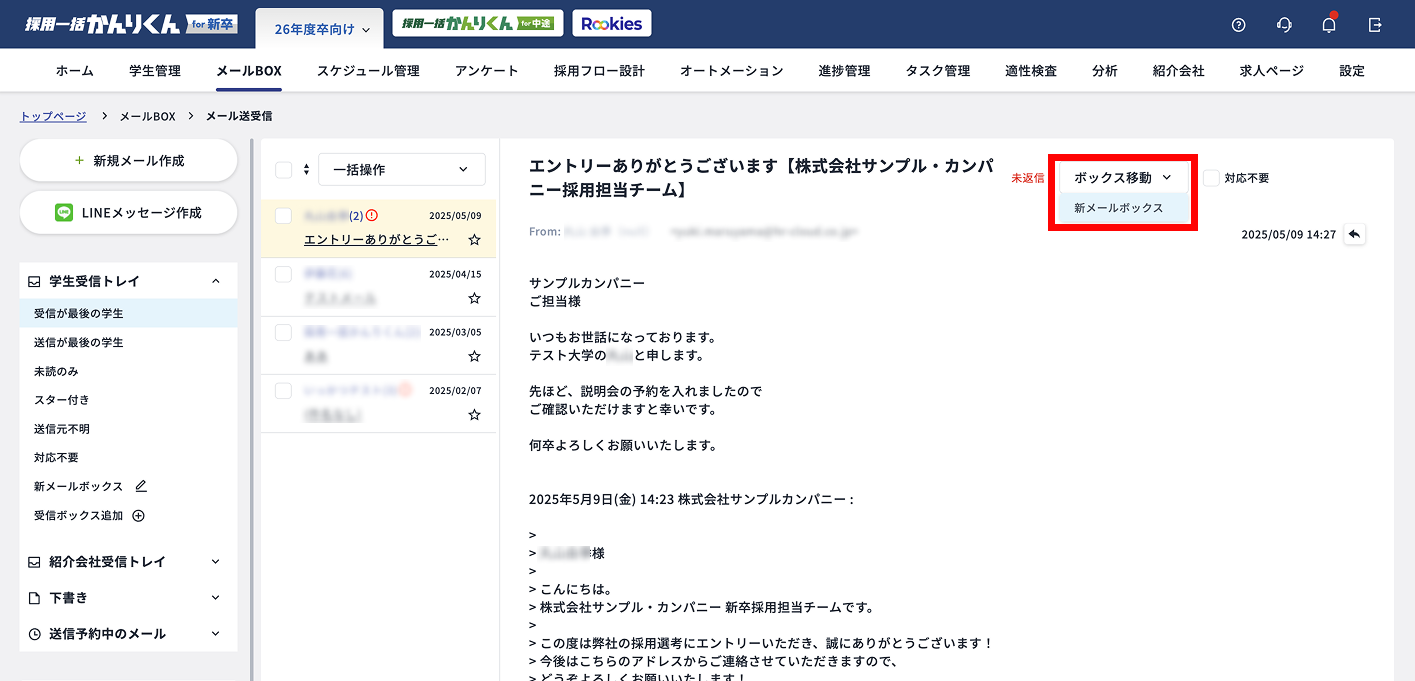Click the headset support icon
1415x681 pixels.
1284,23
